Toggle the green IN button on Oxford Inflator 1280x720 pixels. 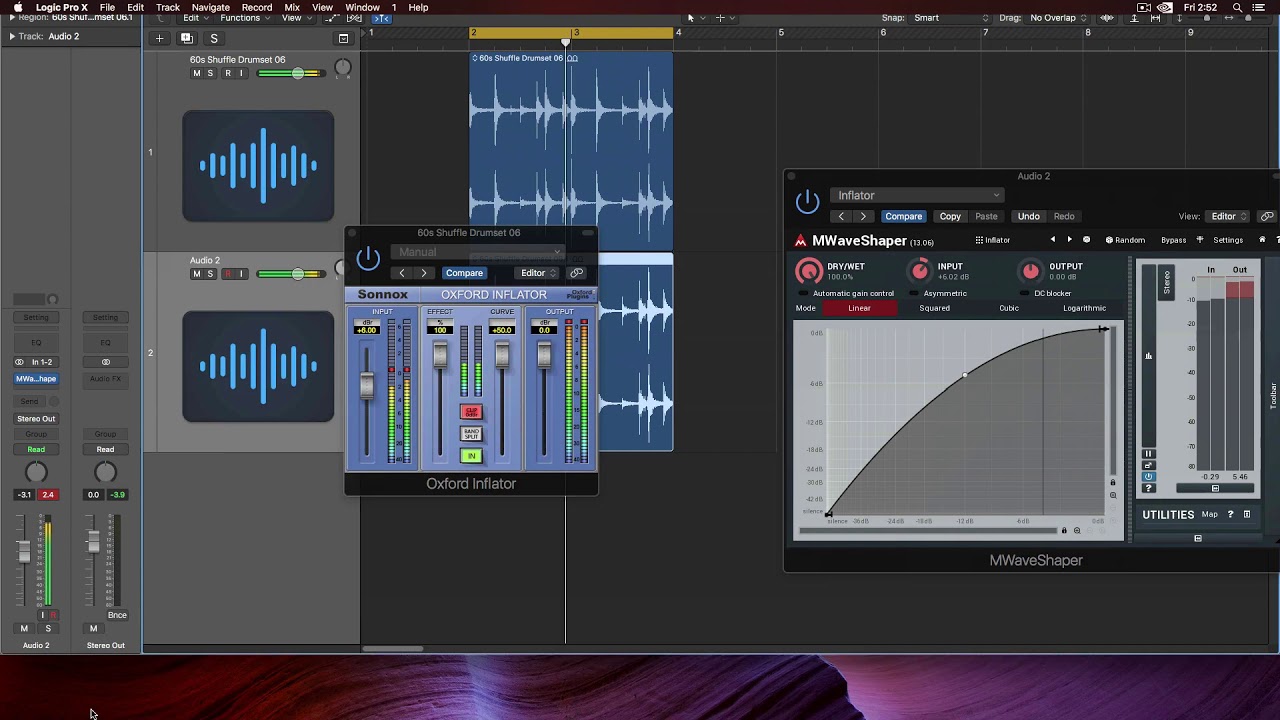pos(471,456)
